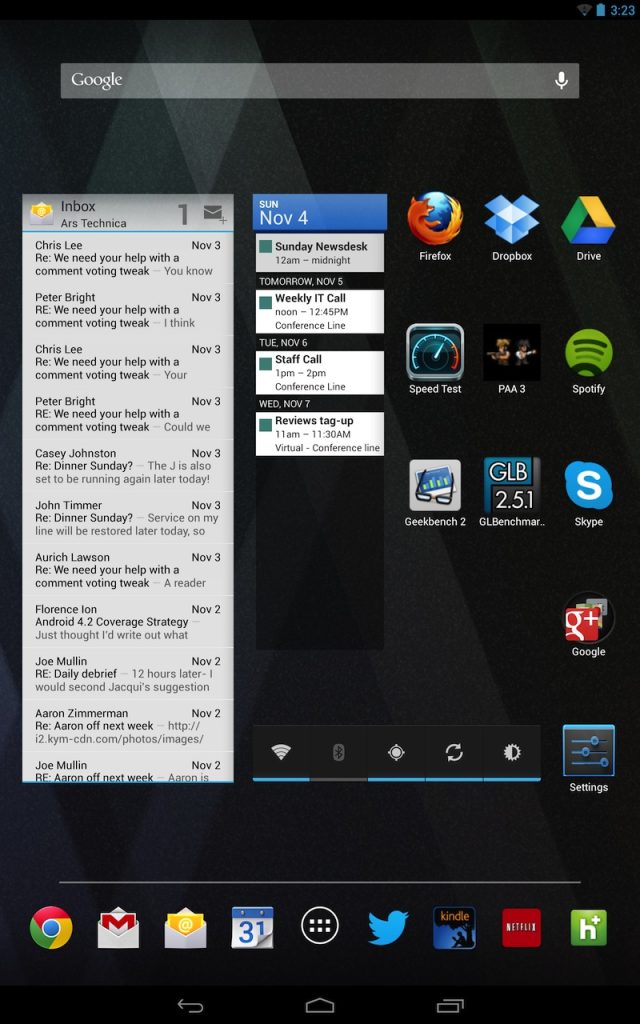The image size is (640, 1024).
Task: Tap the TUE, NOV 6 date header
Action: [283, 343]
